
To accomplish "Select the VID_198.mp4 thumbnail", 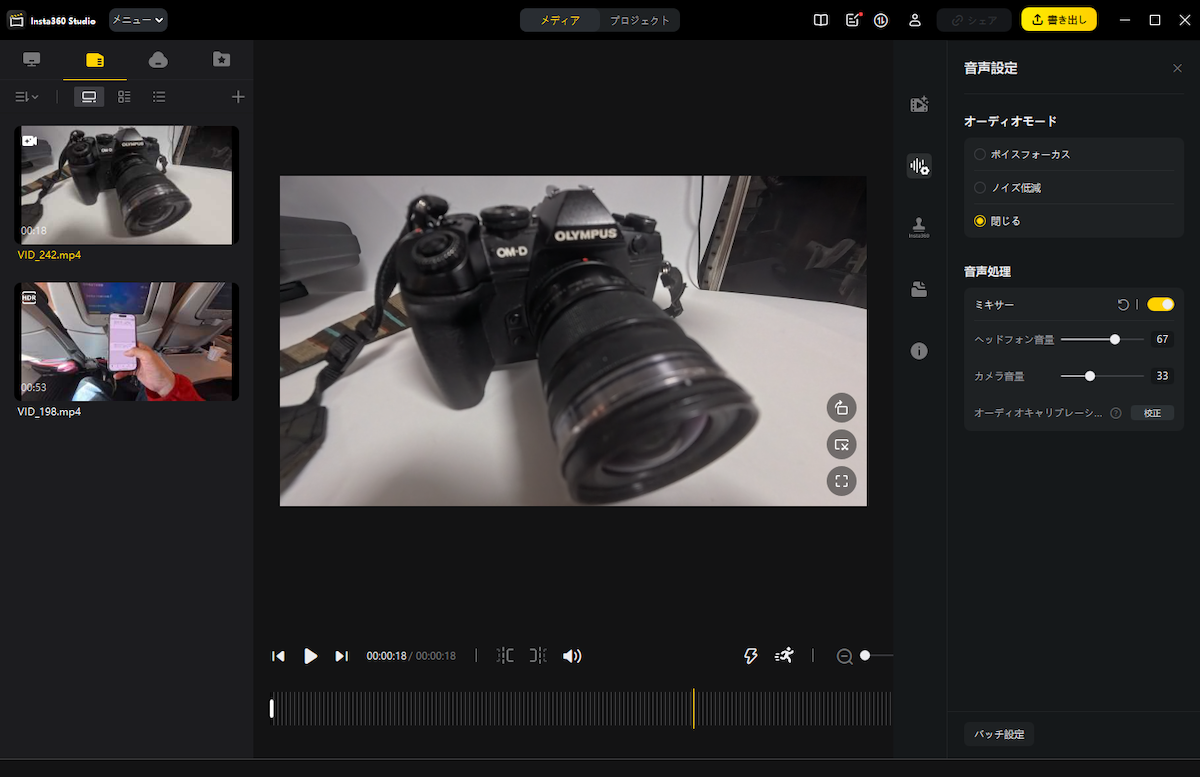I will coord(126,342).
